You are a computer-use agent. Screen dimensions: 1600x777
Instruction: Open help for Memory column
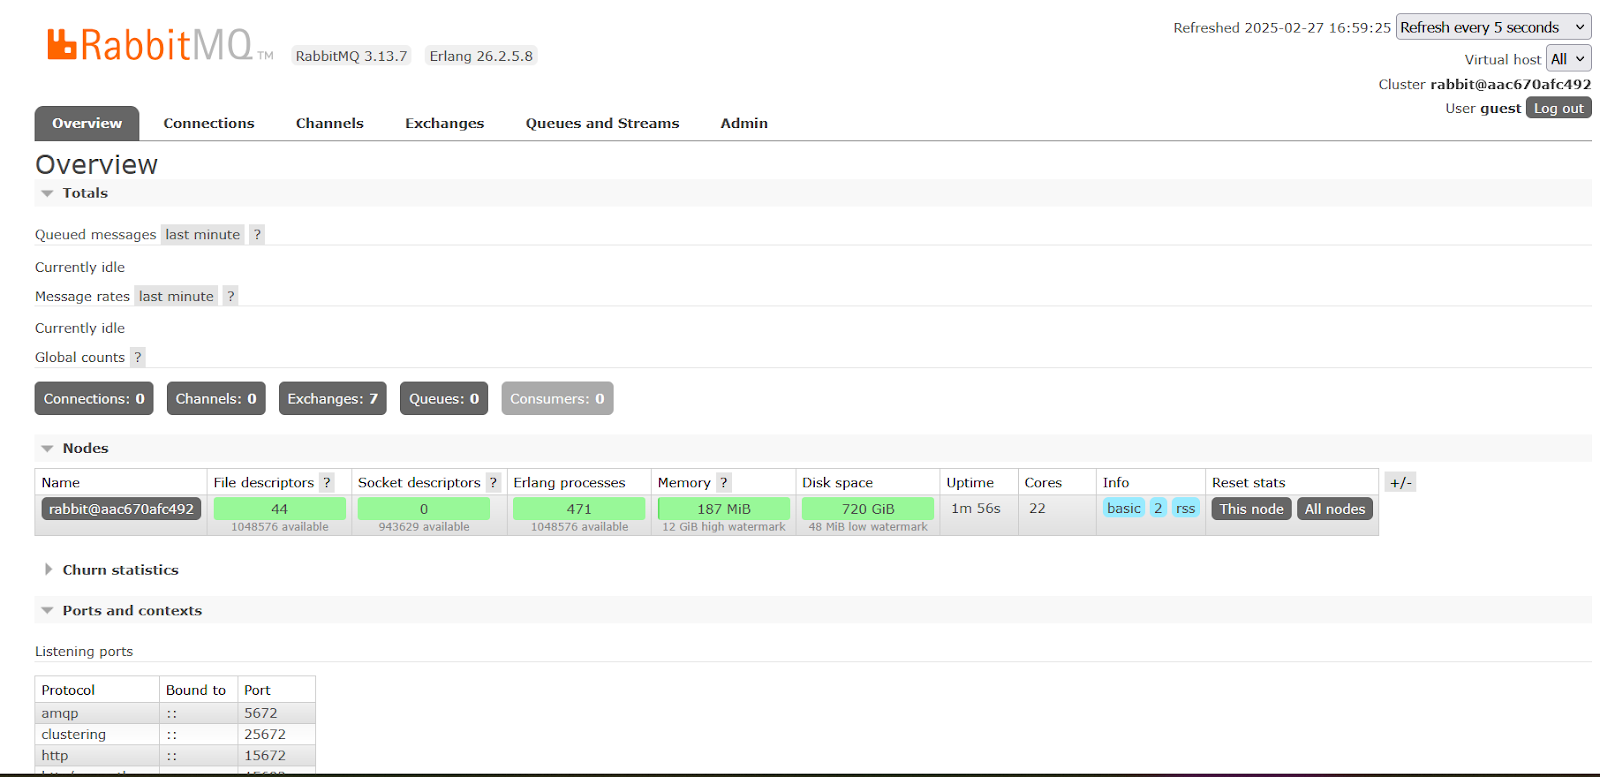(724, 482)
